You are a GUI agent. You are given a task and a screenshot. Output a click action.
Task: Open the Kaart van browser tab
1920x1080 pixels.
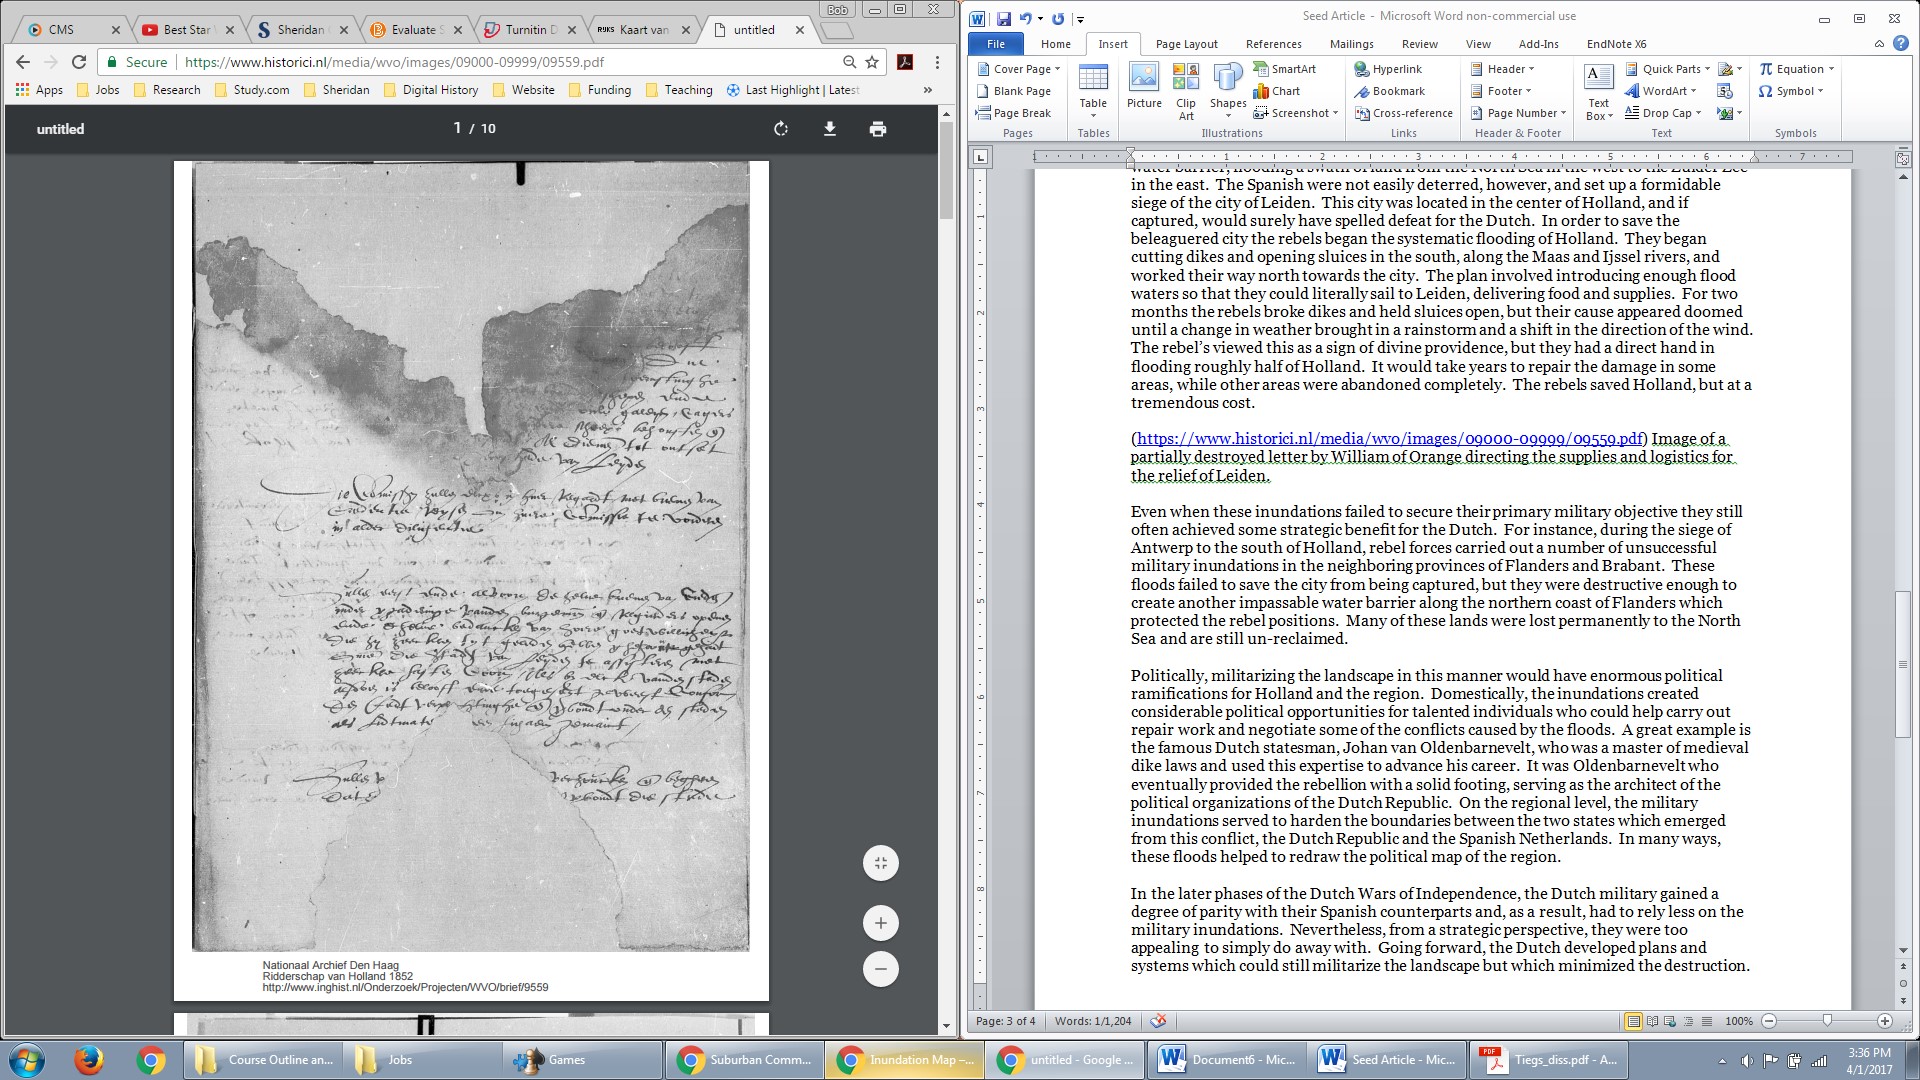coord(640,30)
